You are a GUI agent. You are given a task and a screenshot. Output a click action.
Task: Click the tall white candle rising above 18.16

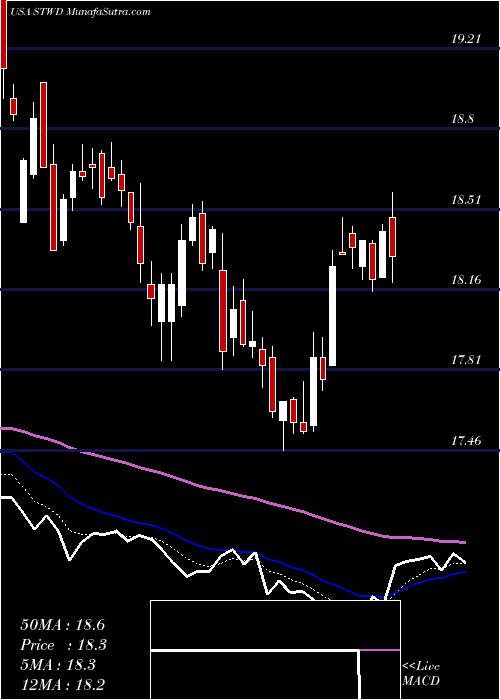point(333,316)
